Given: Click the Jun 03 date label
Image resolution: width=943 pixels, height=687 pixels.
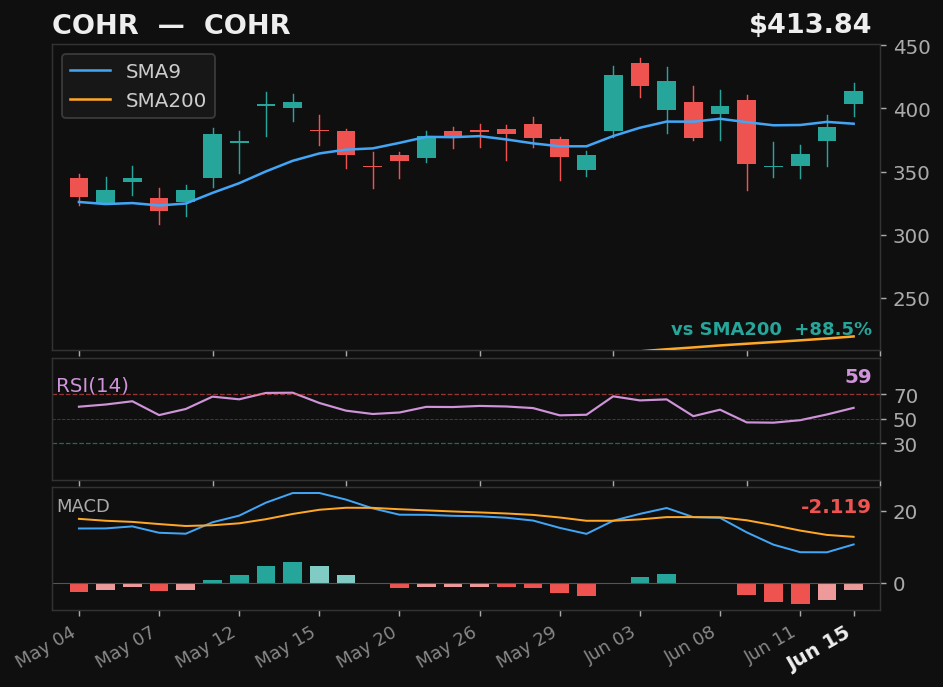Looking at the screenshot, I should 609,645.
